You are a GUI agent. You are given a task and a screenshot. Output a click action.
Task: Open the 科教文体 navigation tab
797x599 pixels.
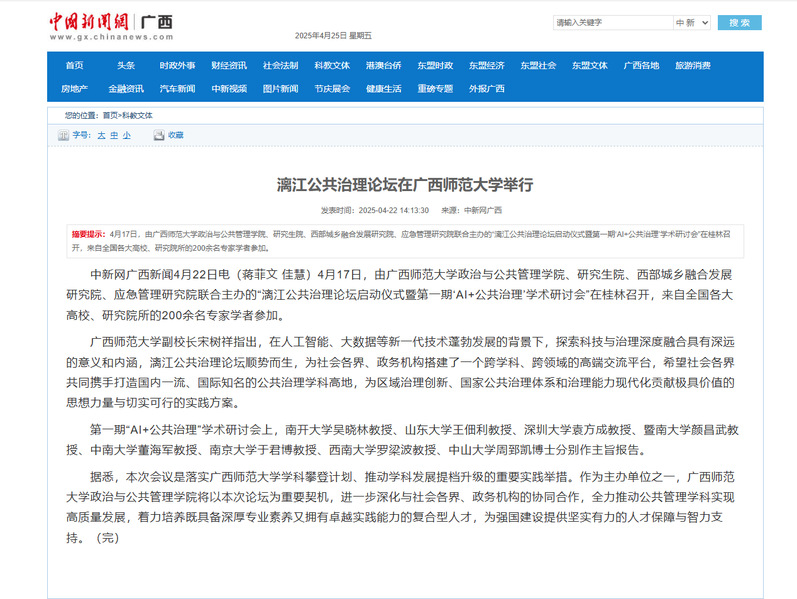[332, 65]
